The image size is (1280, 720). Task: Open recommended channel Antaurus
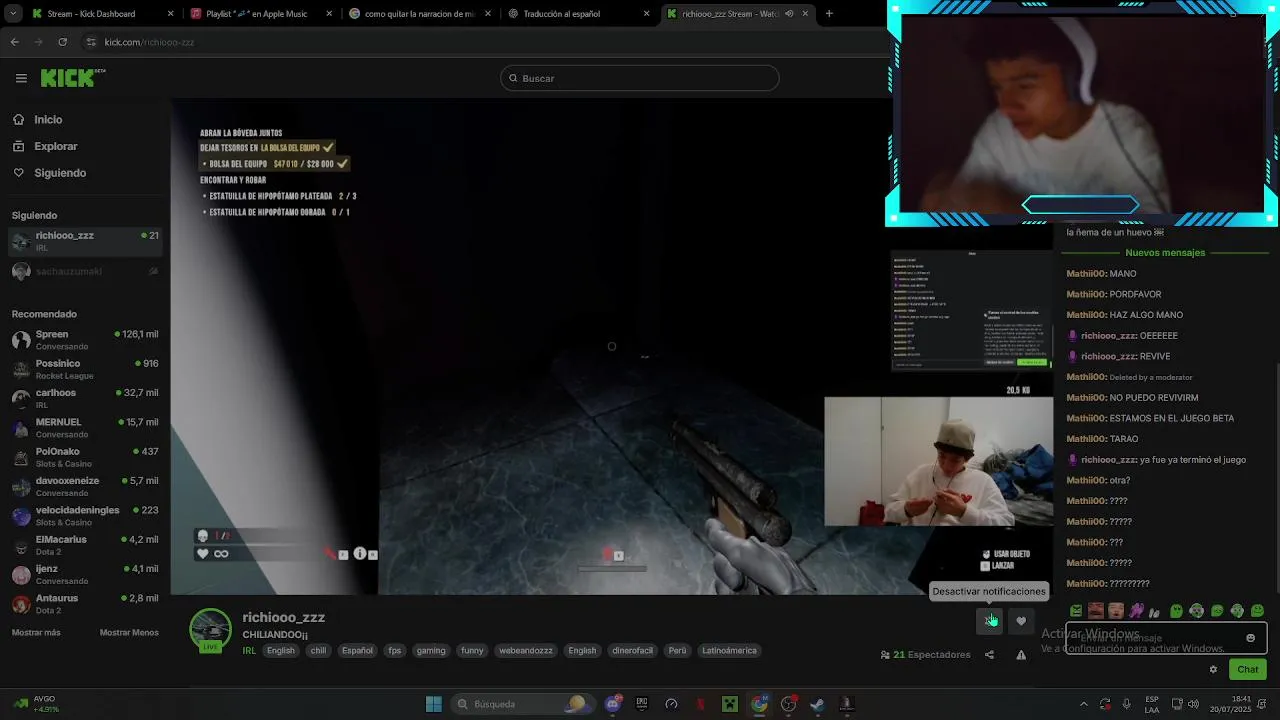click(85, 603)
